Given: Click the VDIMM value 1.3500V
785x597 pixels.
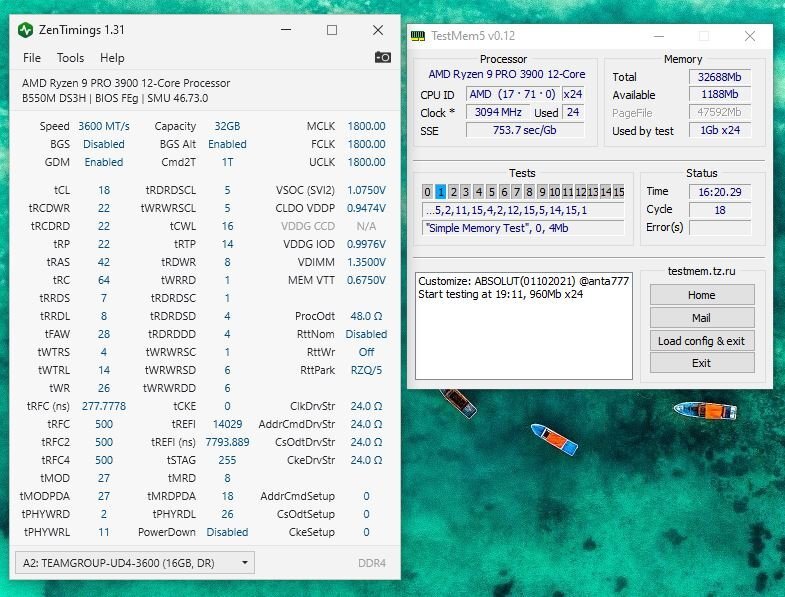Looking at the screenshot, I should coord(366,262).
